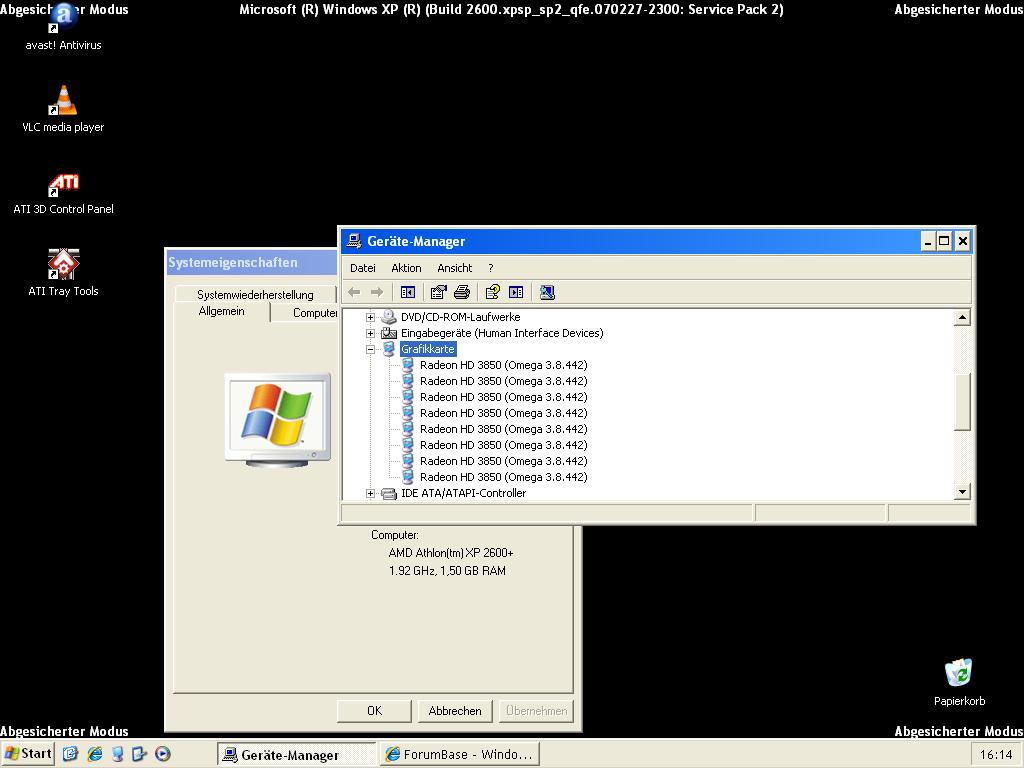Maximize the Geräte-Manager window
Screen dimensions: 1024x768
point(944,241)
